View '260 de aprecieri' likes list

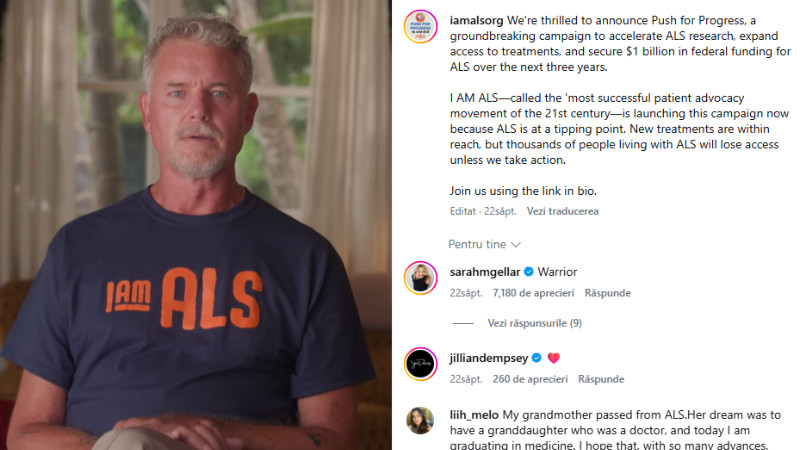[x=530, y=379]
